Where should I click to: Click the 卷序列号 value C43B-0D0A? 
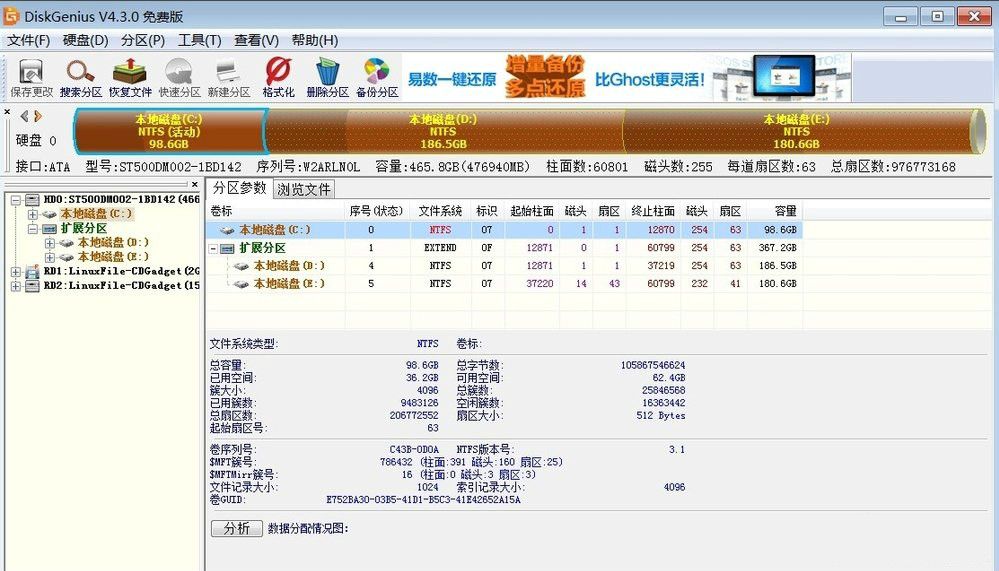[x=414, y=450]
